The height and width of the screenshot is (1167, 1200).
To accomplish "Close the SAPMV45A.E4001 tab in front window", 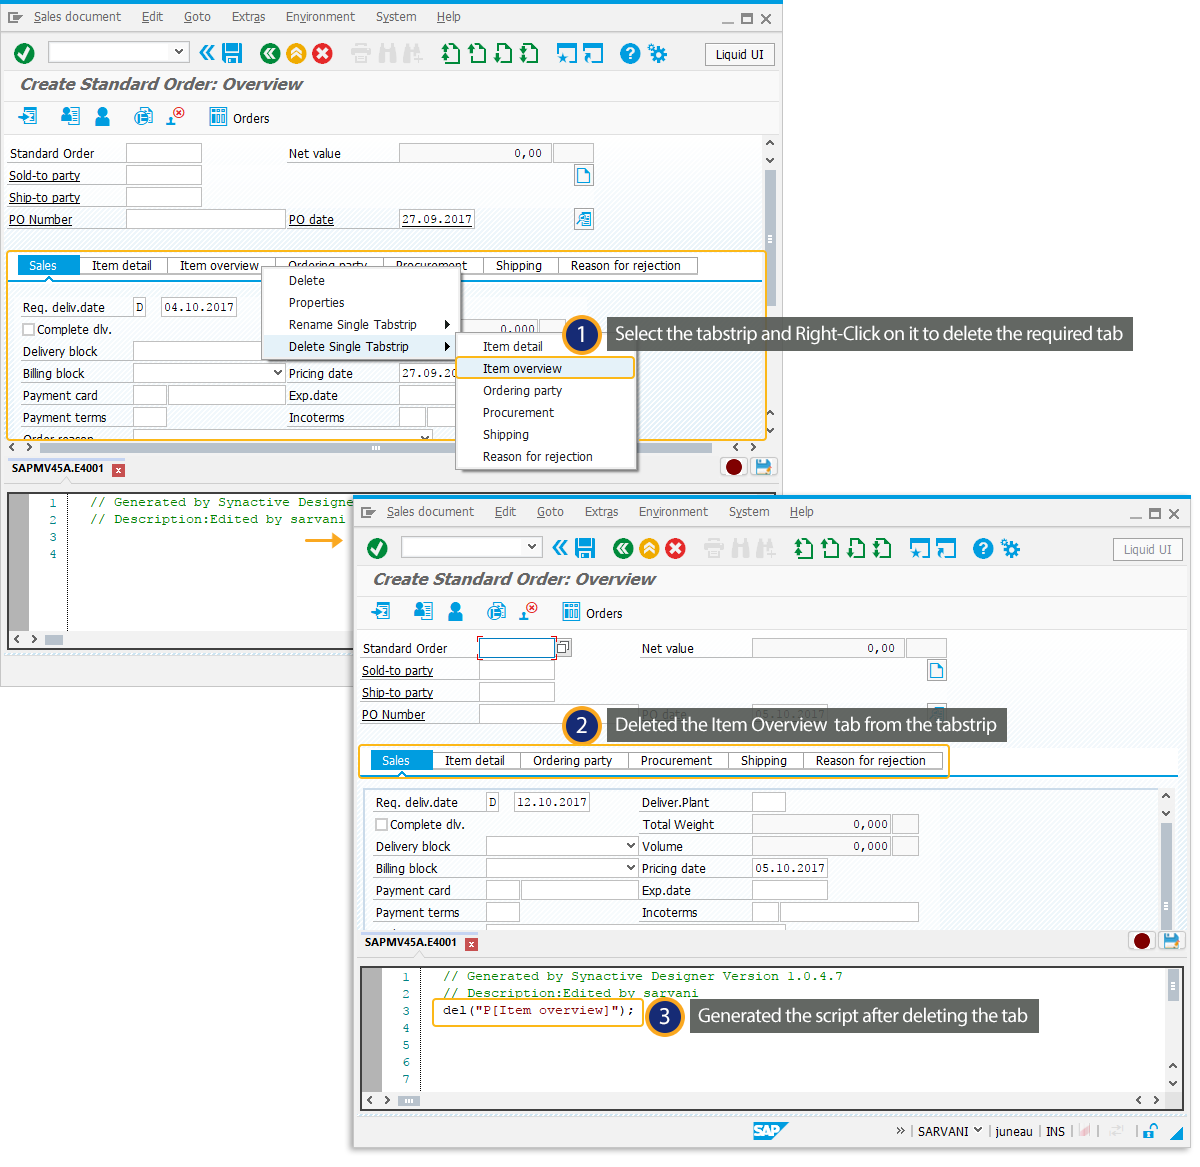I will (471, 944).
